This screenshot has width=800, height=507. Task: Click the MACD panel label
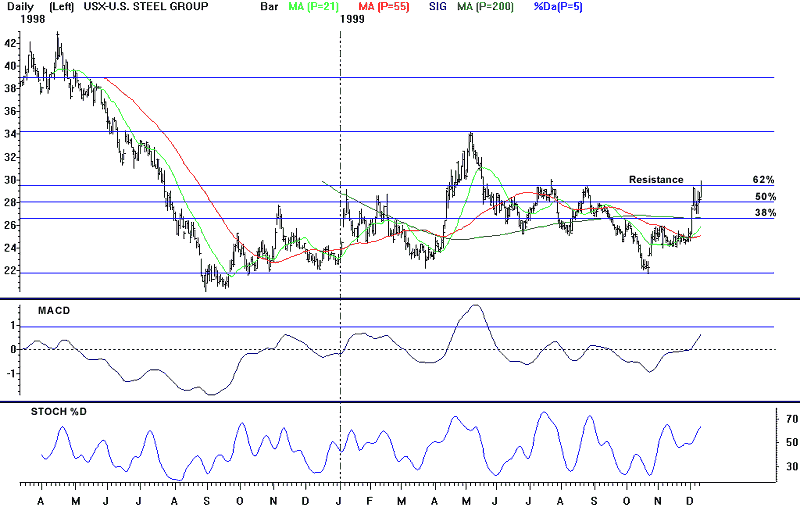coord(54,311)
